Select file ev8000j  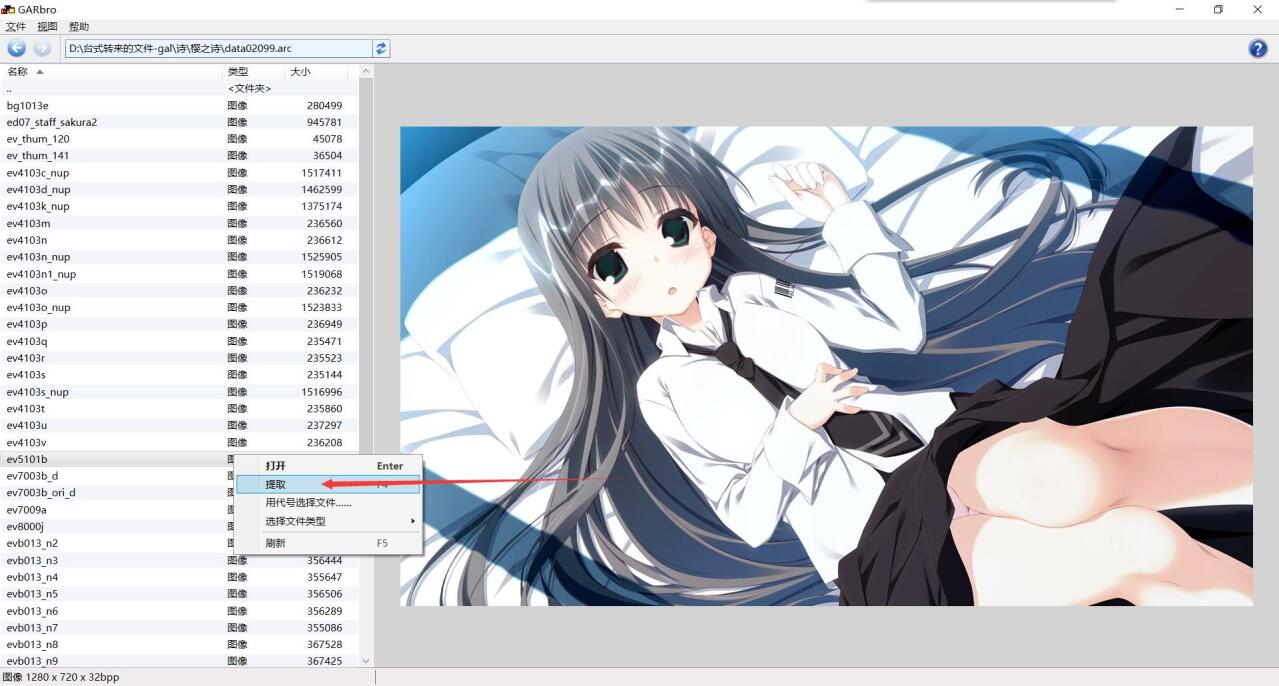pos(118,526)
